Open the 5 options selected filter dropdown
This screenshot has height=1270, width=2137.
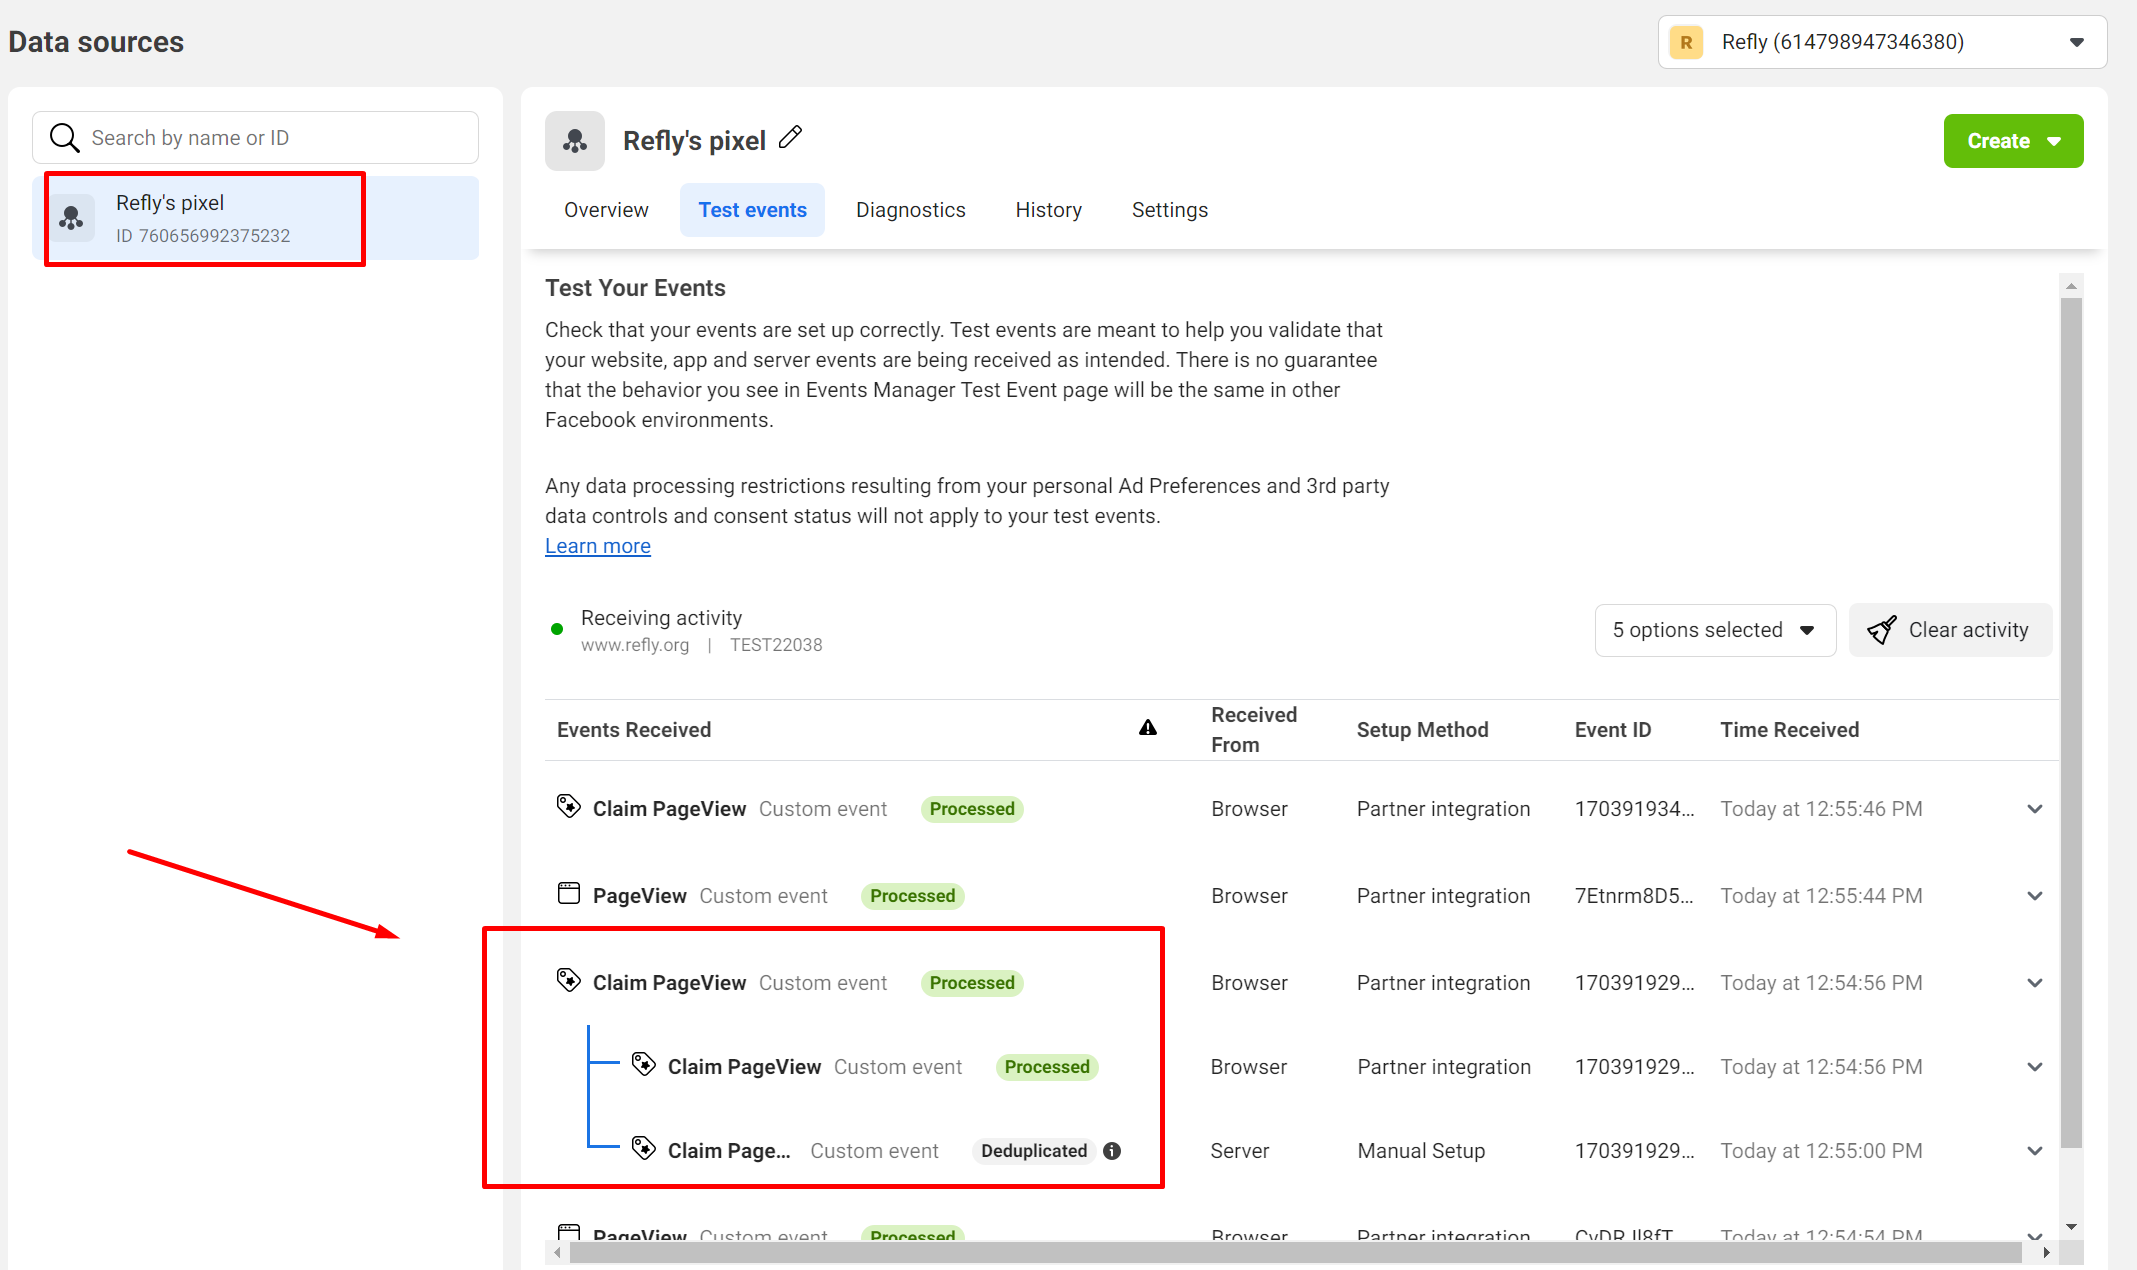pos(1715,630)
